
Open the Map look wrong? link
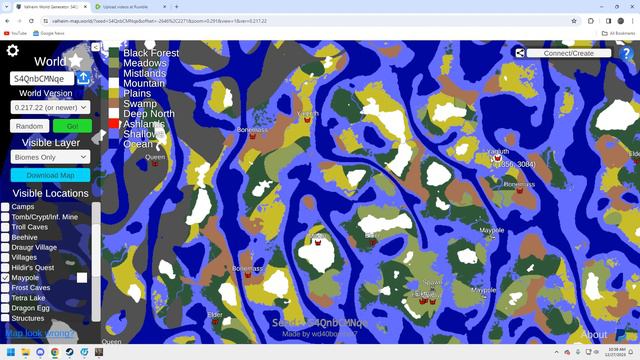coord(40,333)
